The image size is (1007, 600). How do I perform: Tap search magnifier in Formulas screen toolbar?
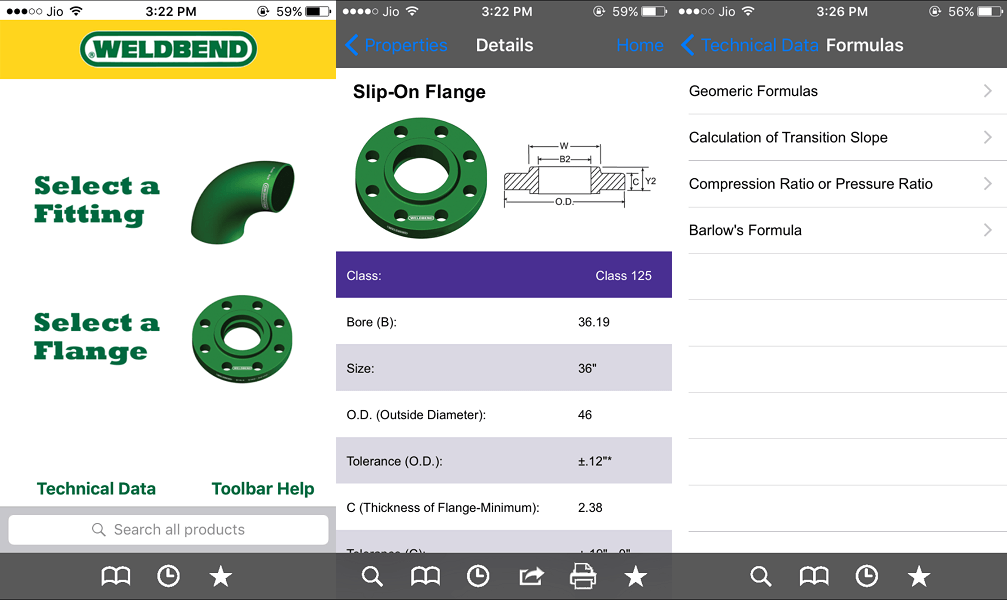[x=761, y=576]
